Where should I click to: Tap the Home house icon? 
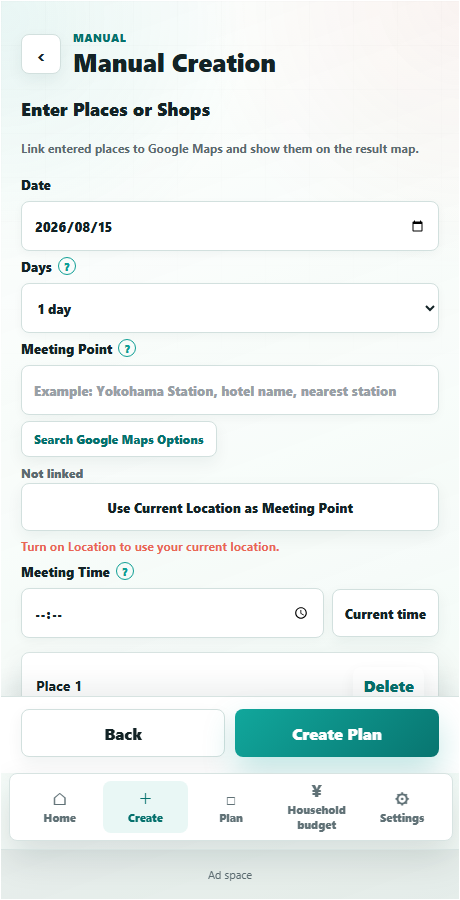click(x=60, y=799)
